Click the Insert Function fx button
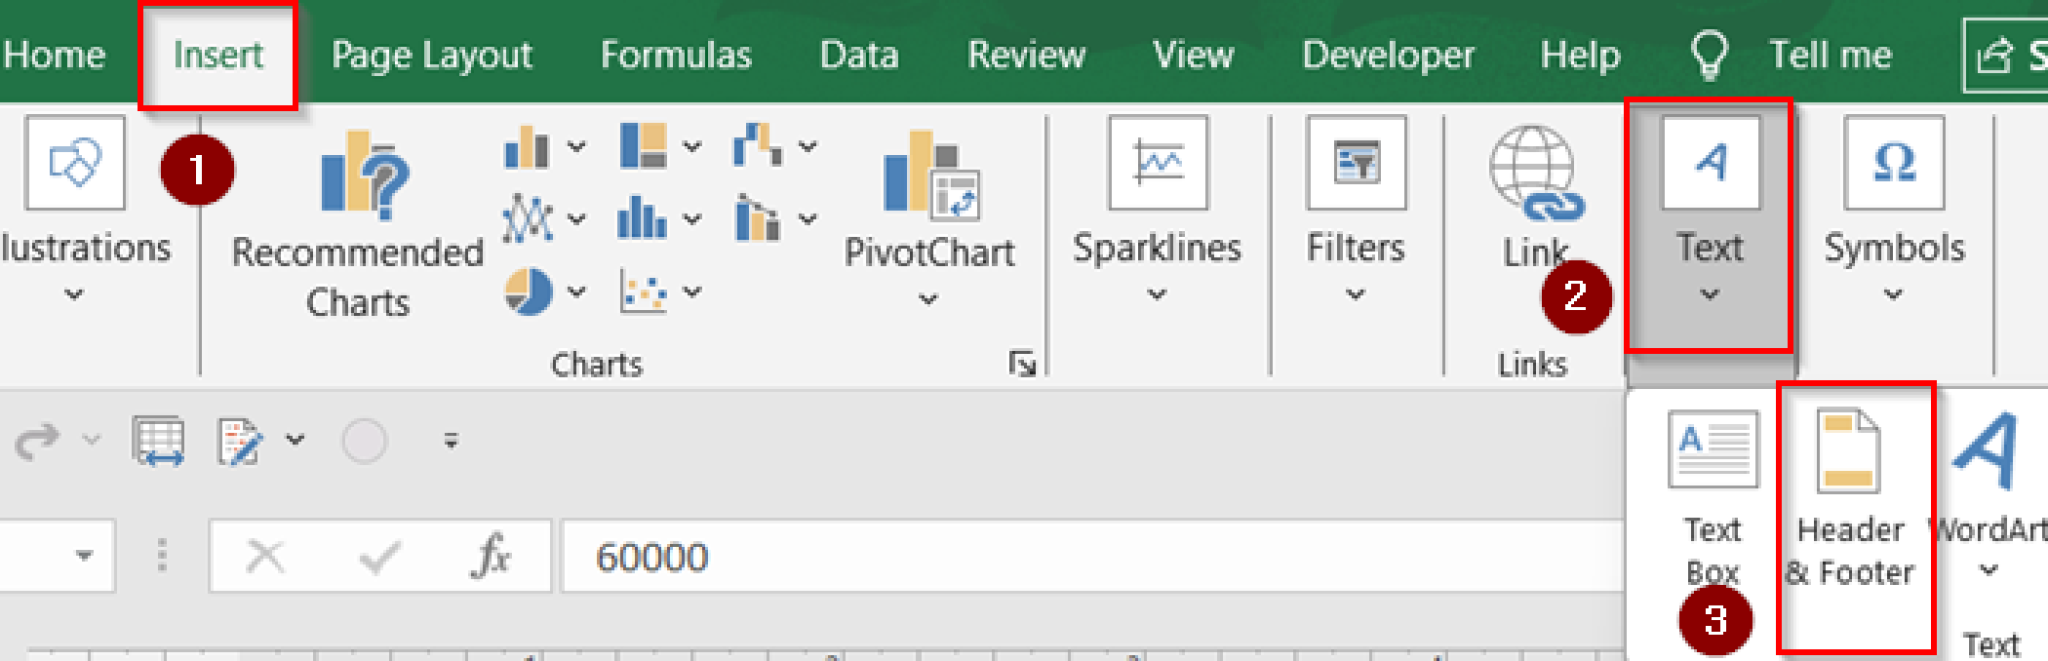The image size is (2048, 661). (491, 556)
